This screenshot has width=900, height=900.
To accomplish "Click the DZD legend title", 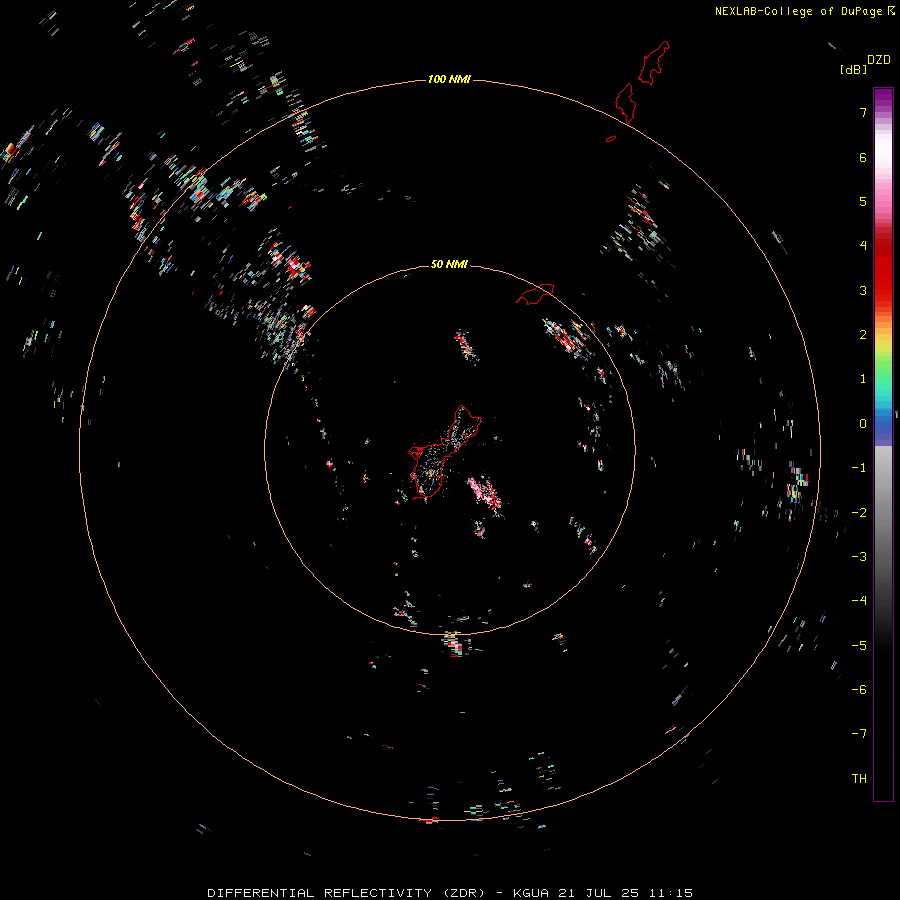I will (879, 60).
